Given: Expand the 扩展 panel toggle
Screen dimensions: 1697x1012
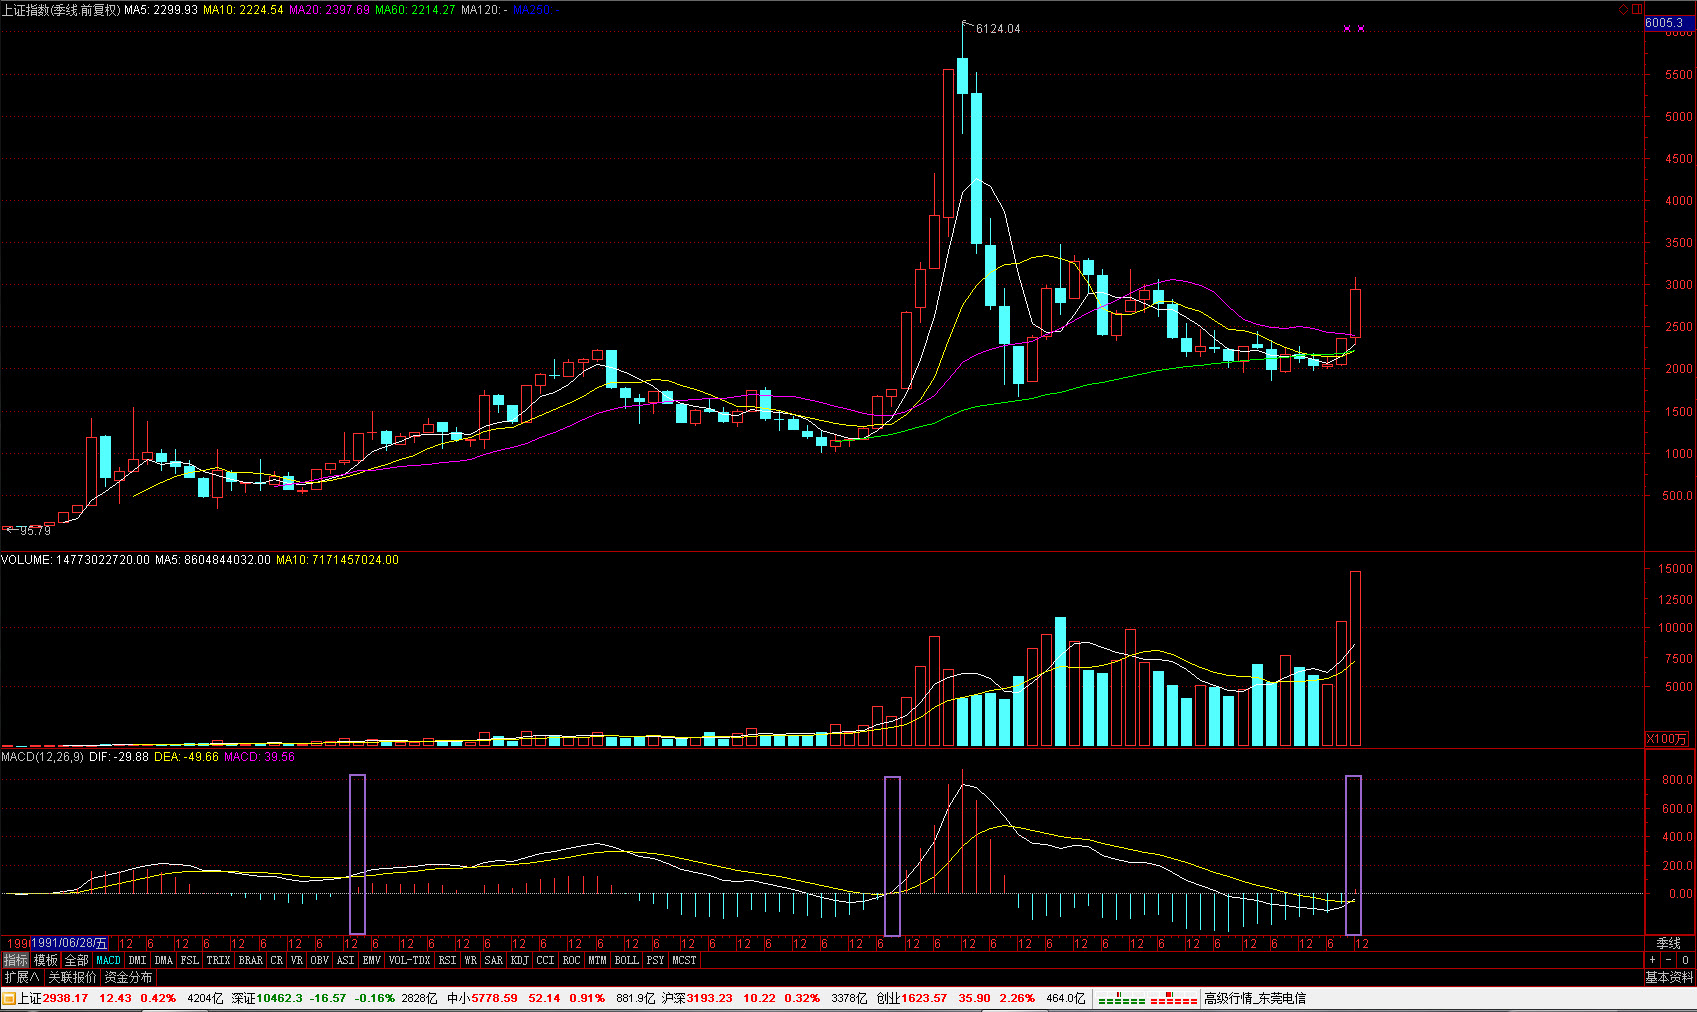Looking at the screenshot, I should (22, 977).
